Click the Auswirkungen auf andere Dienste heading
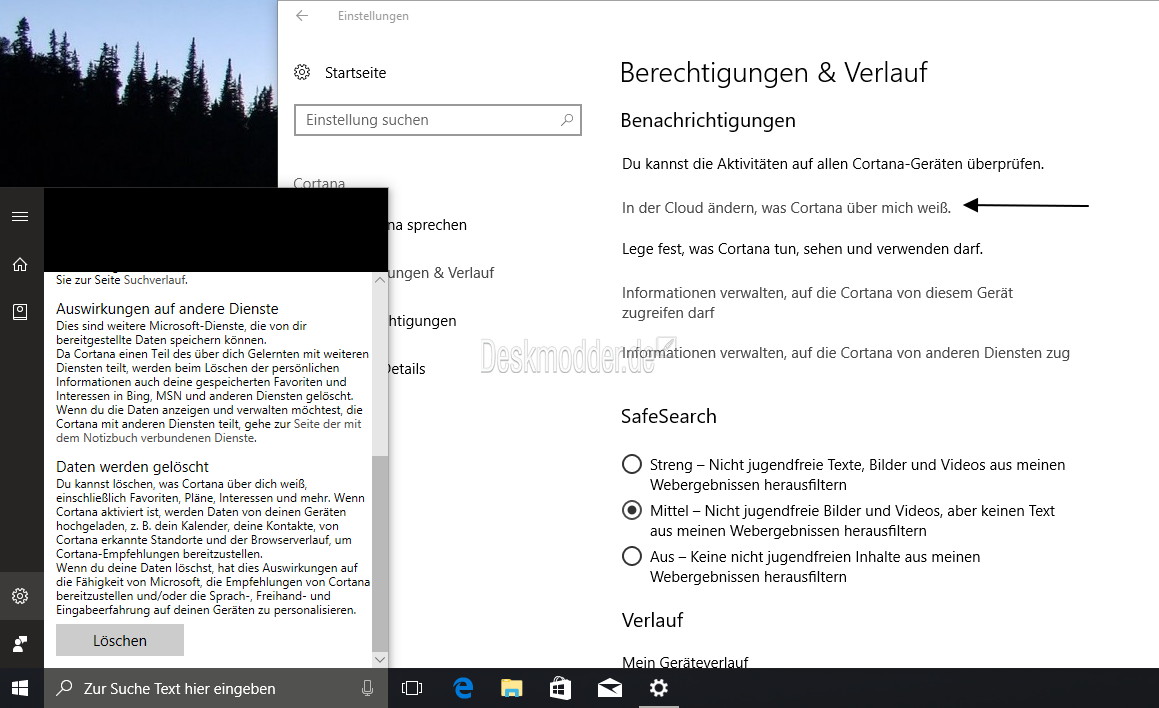Image resolution: width=1159 pixels, height=708 pixels. click(167, 309)
